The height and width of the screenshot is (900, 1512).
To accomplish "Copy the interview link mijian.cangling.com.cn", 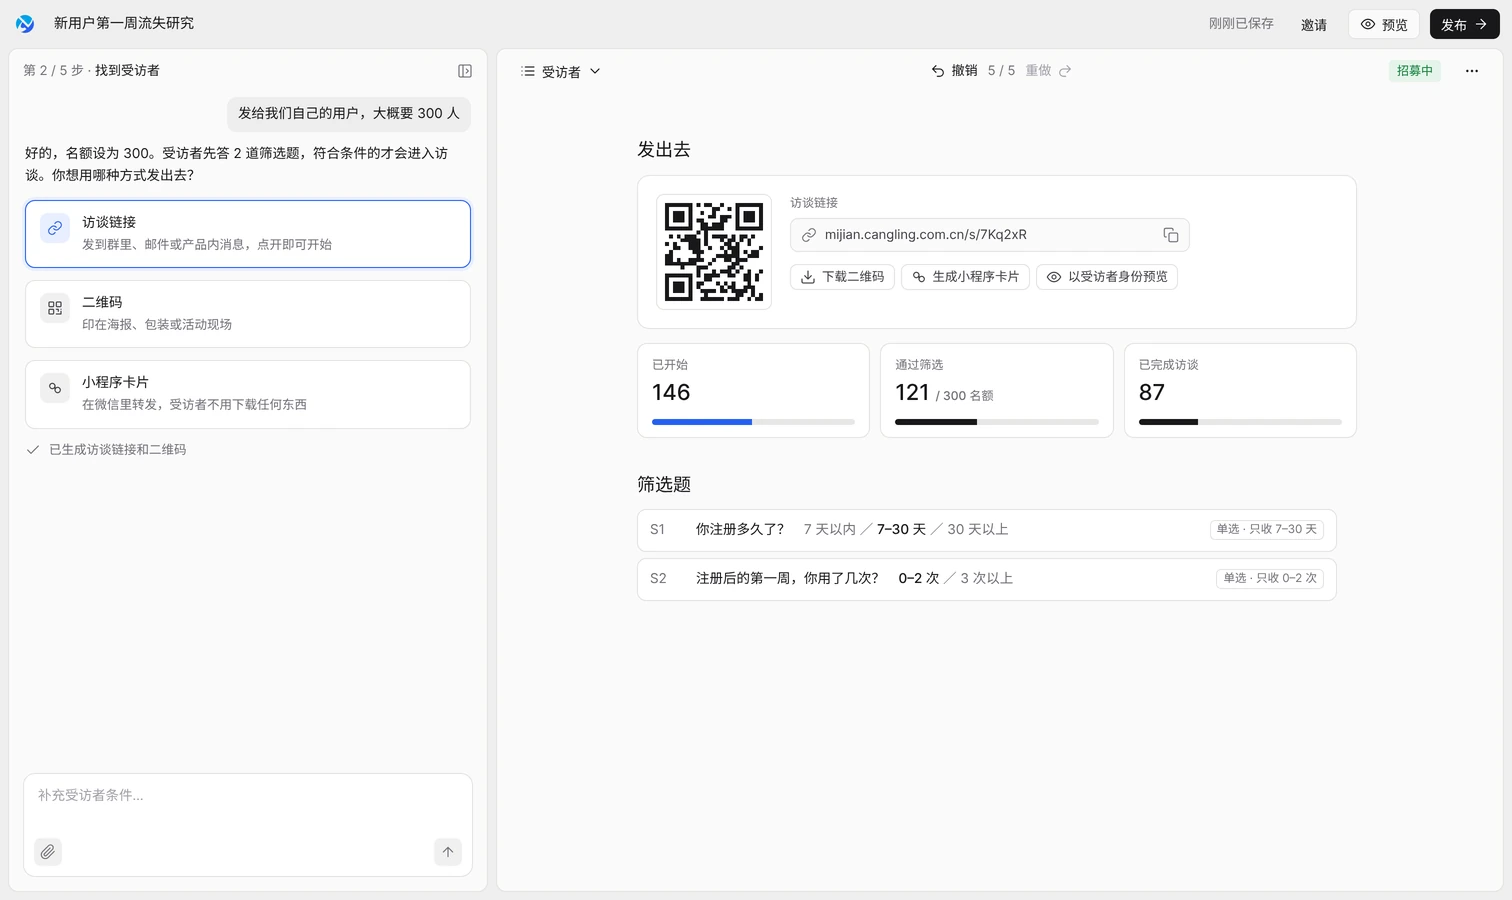I will coord(1170,235).
